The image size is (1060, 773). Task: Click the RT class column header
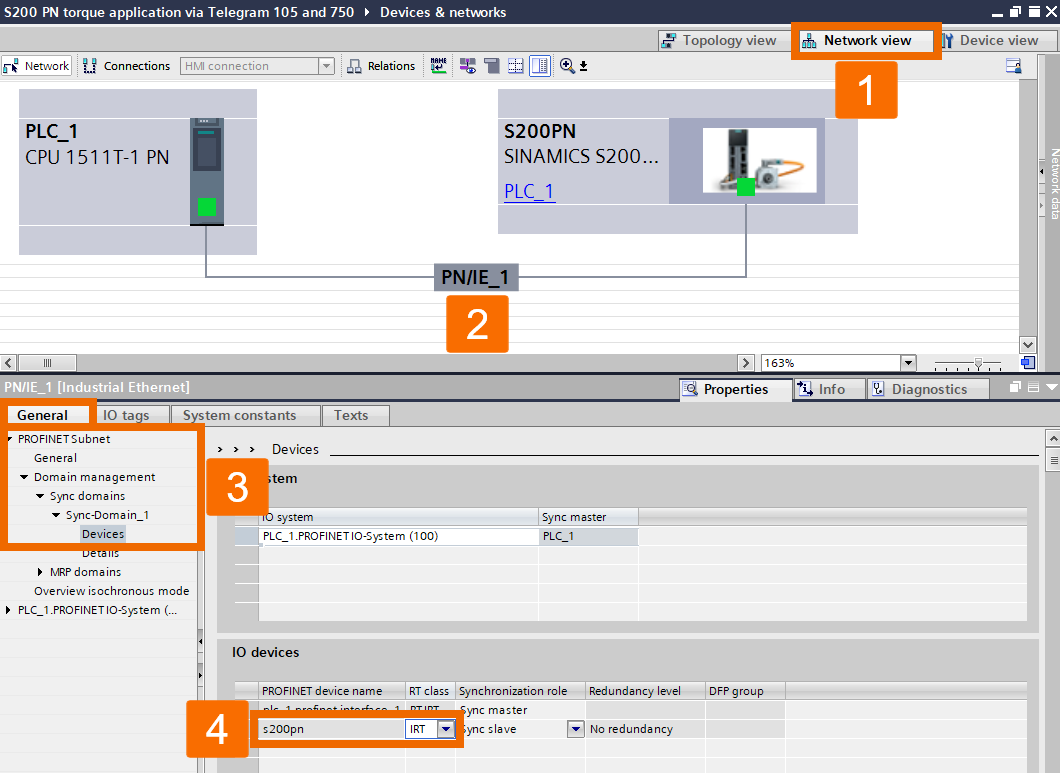coord(430,691)
